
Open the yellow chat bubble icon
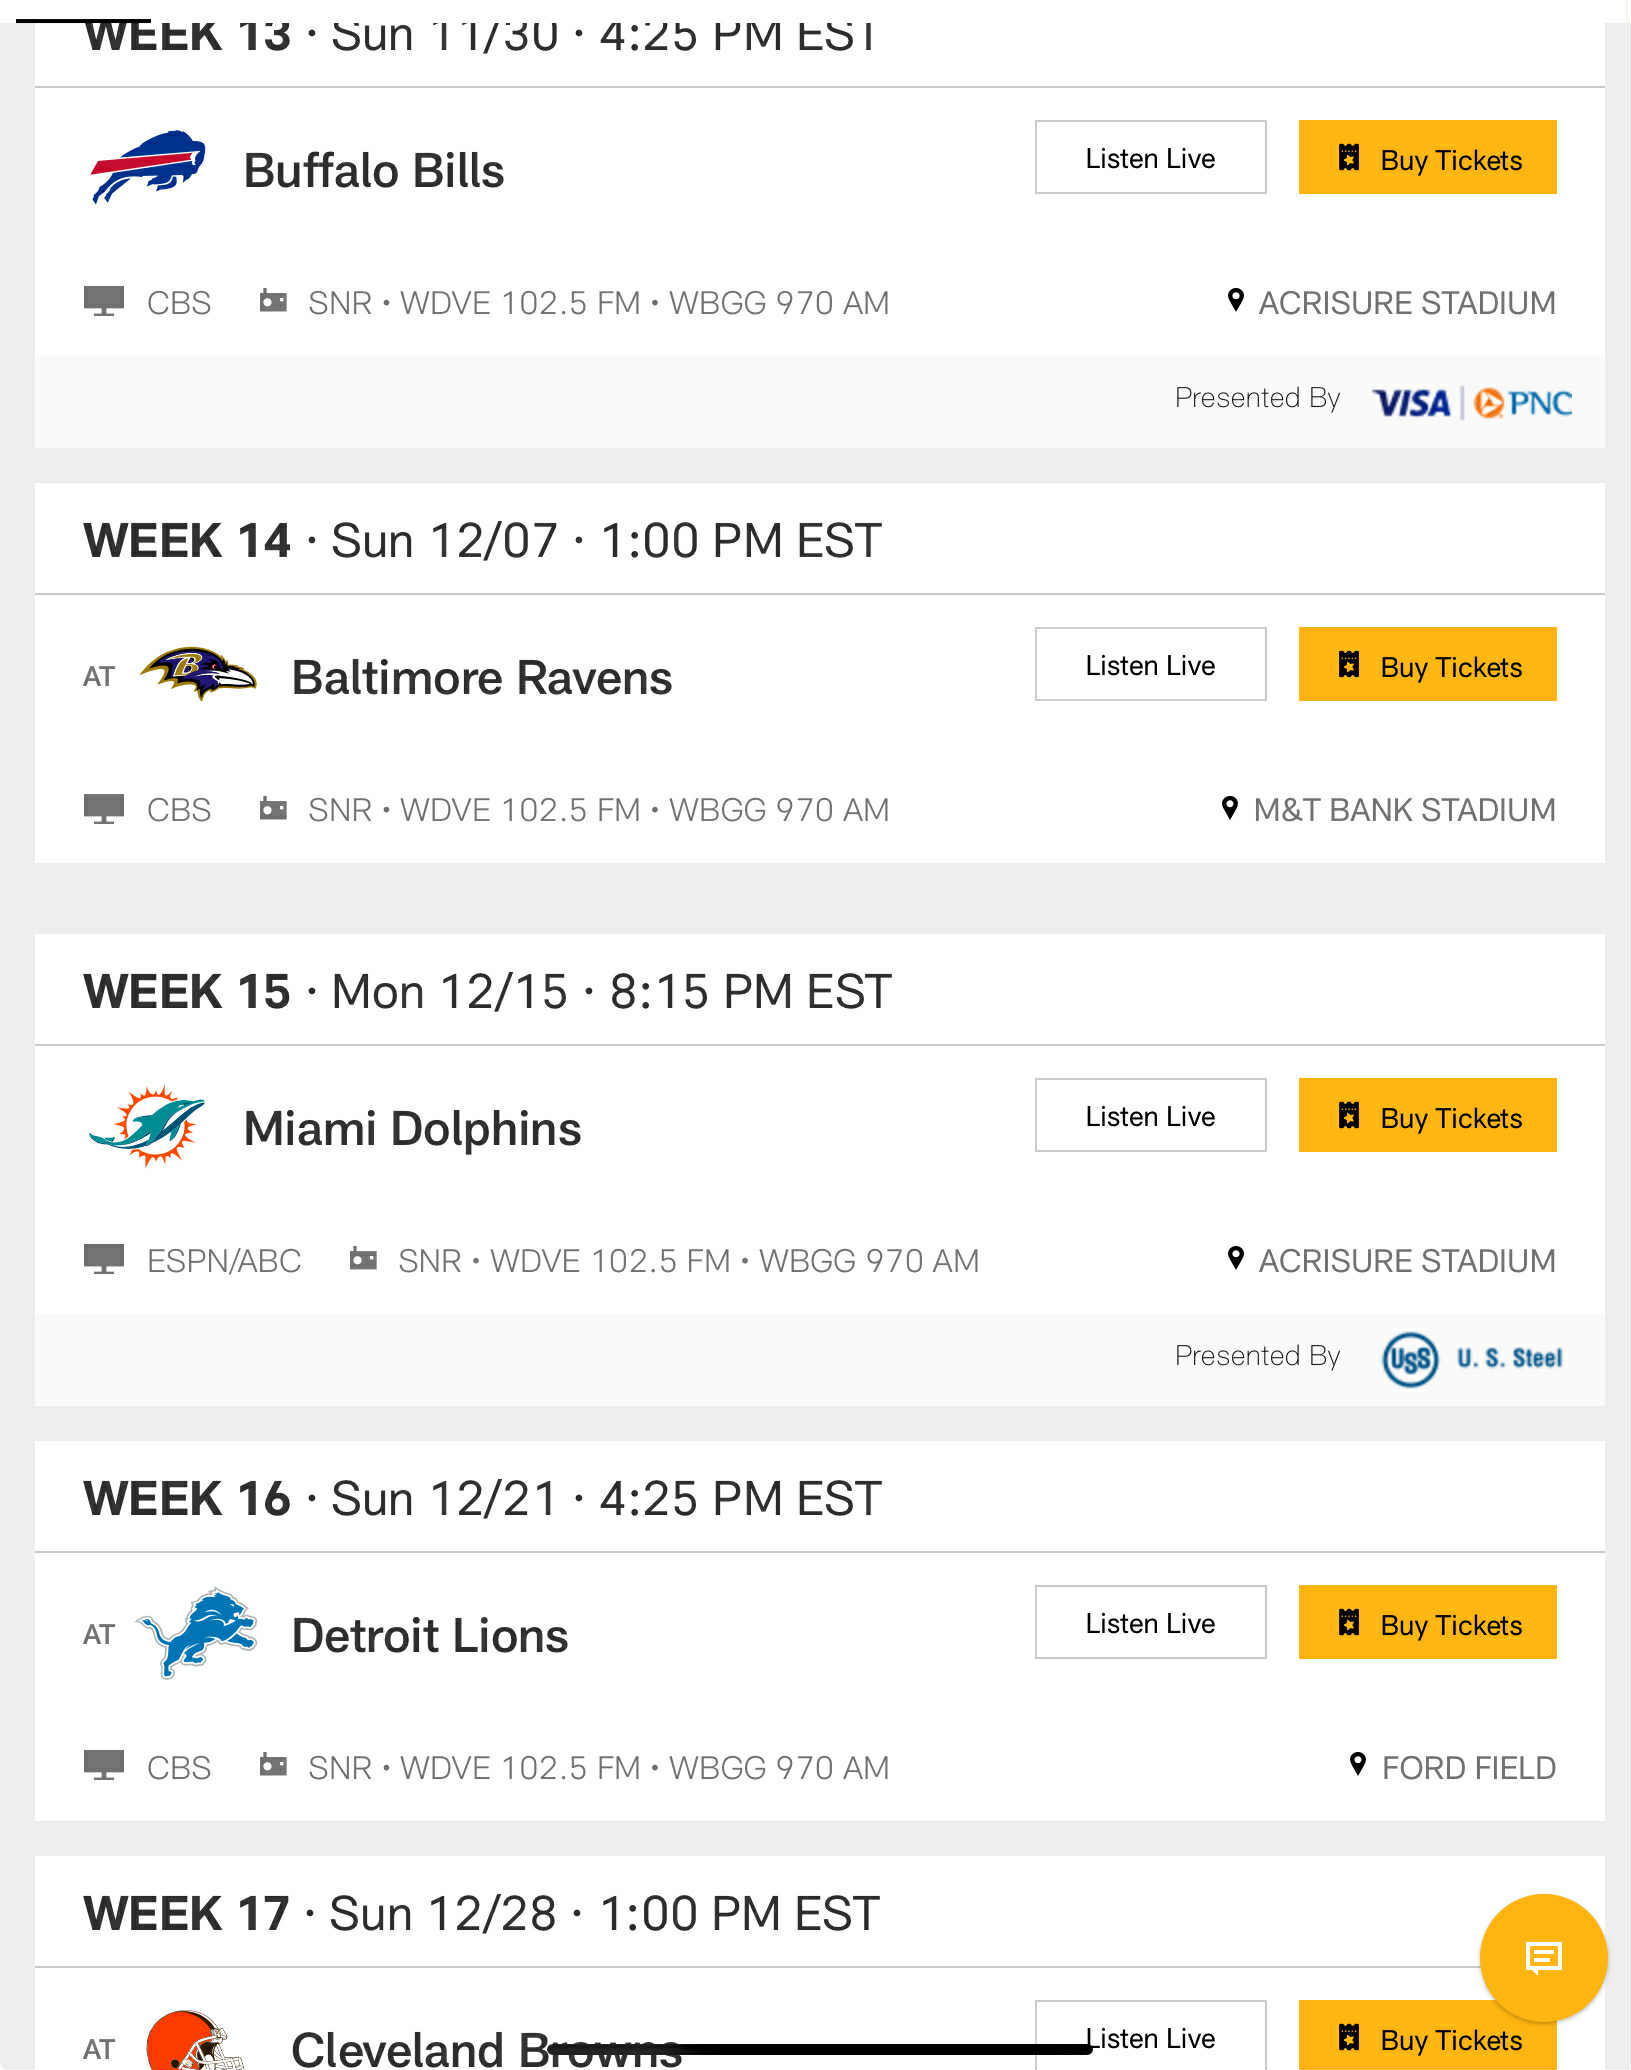tap(1543, 1957)
